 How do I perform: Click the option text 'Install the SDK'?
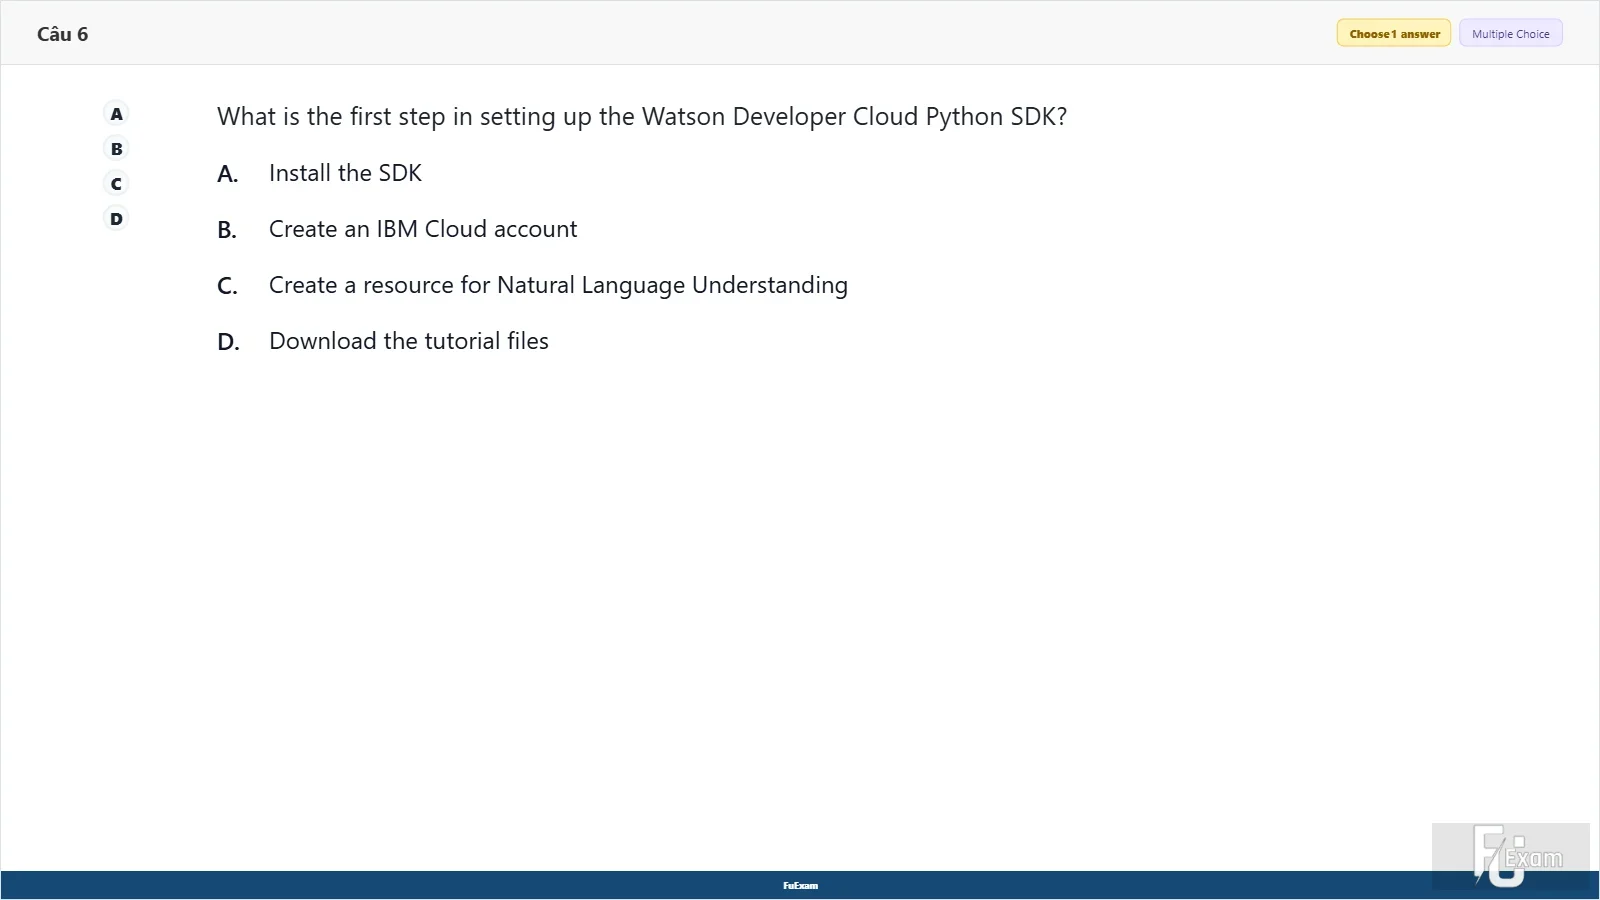tap(345, 173)
